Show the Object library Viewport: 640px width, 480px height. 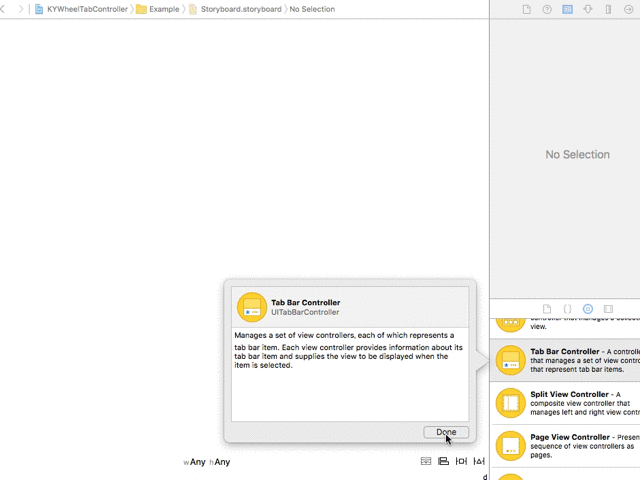(588, 309)
